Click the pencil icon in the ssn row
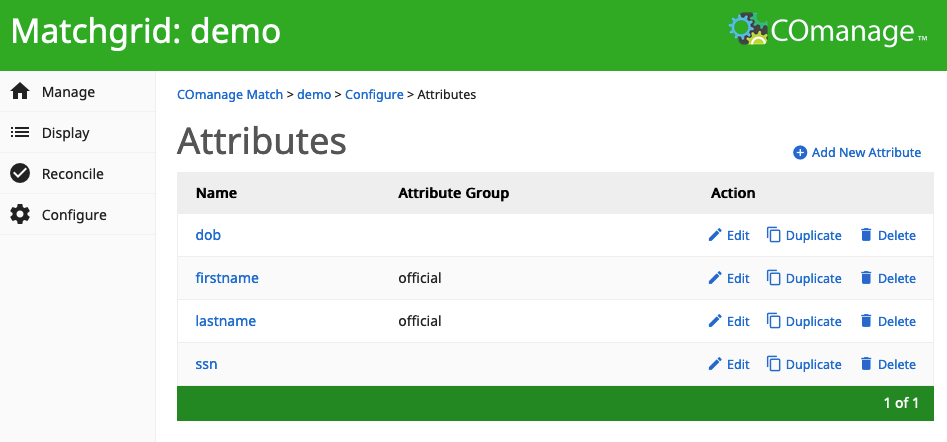947x442 pixels. click(715, 364)
